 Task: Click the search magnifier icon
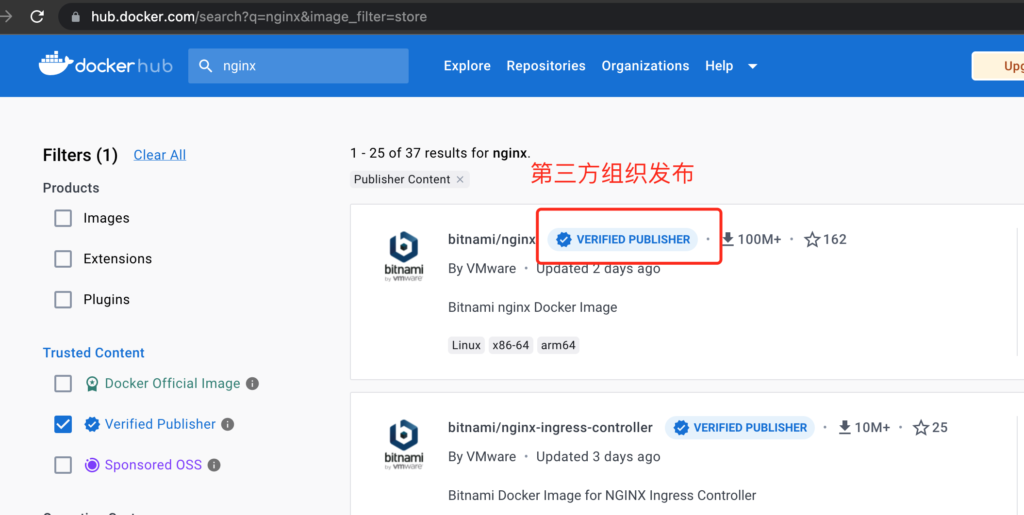click(206, 66)
